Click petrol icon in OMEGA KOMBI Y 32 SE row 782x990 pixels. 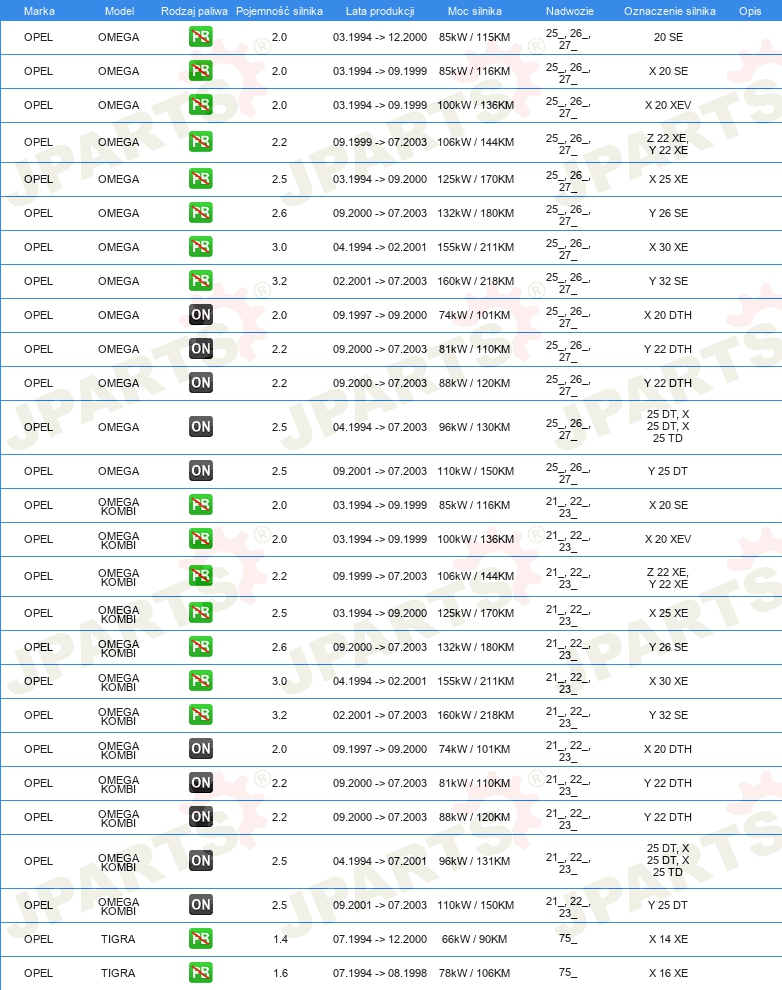(x=201, y=715)
